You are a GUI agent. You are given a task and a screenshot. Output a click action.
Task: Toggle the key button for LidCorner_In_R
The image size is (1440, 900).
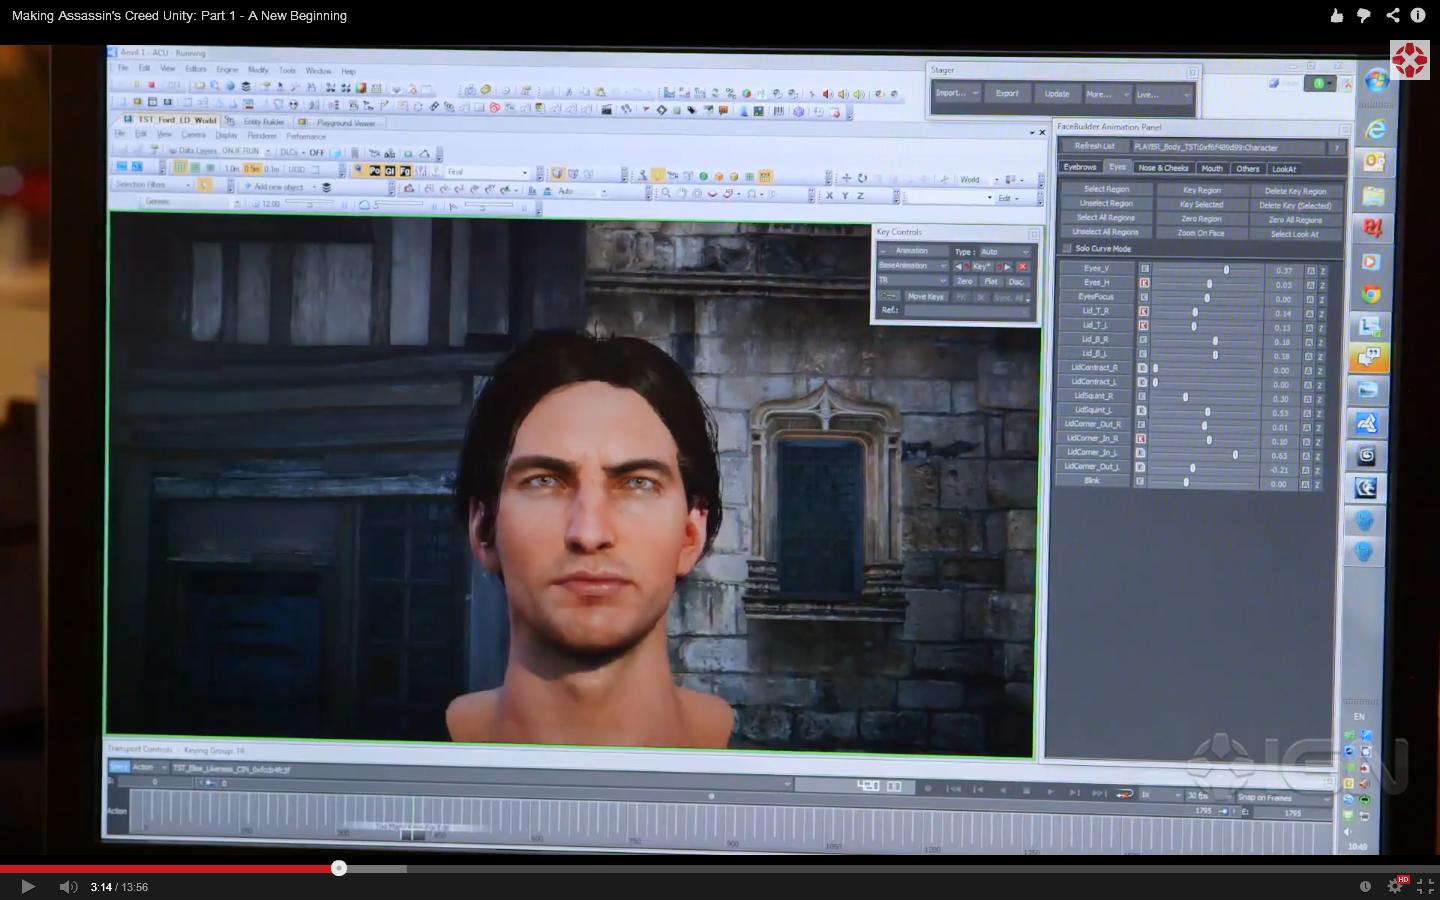tap(1141, 438)
